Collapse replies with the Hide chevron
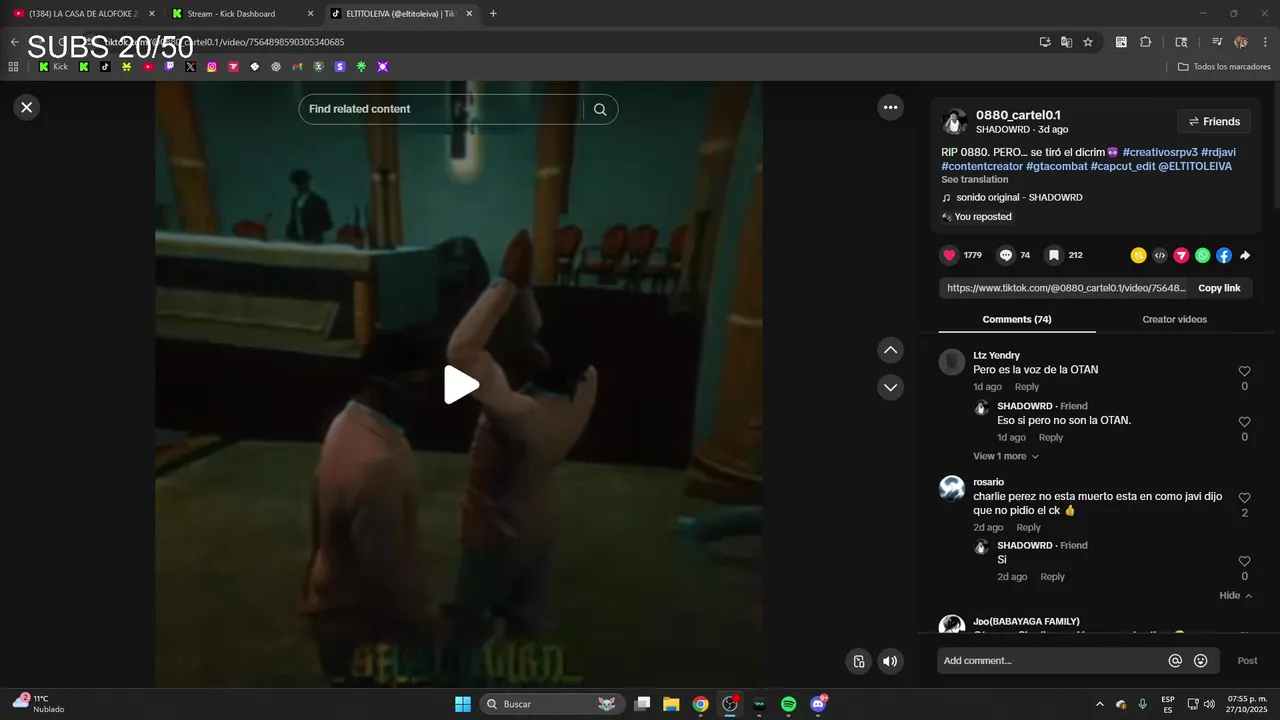Screen dimensions: 1280x720 pyautogui.click(x=1236, y=596)
